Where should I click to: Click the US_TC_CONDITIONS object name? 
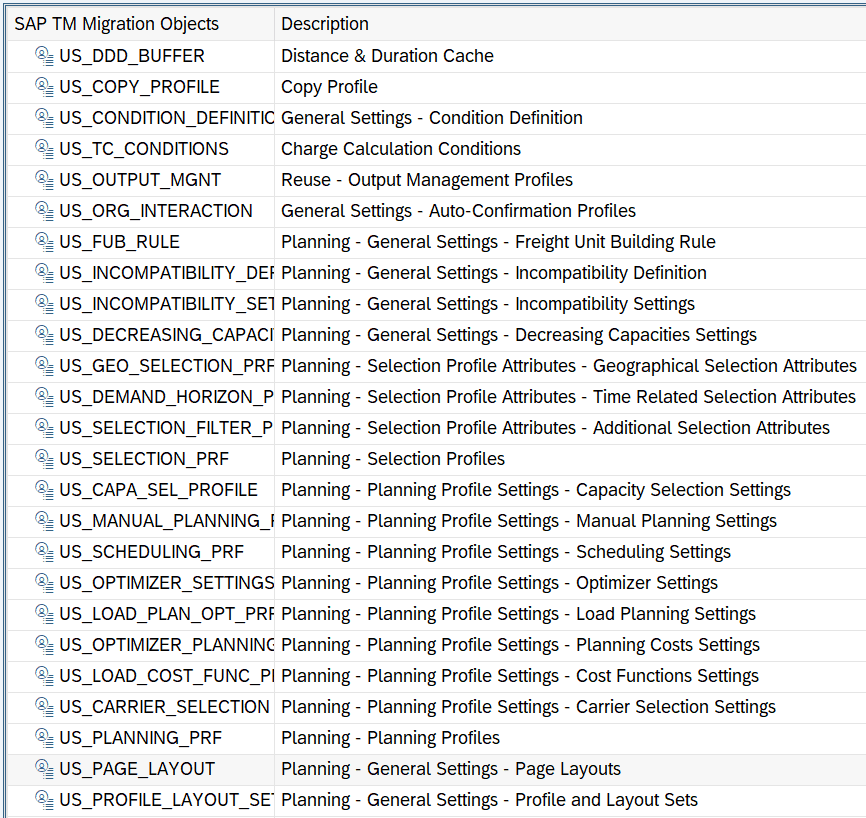[x=144, y=149]
